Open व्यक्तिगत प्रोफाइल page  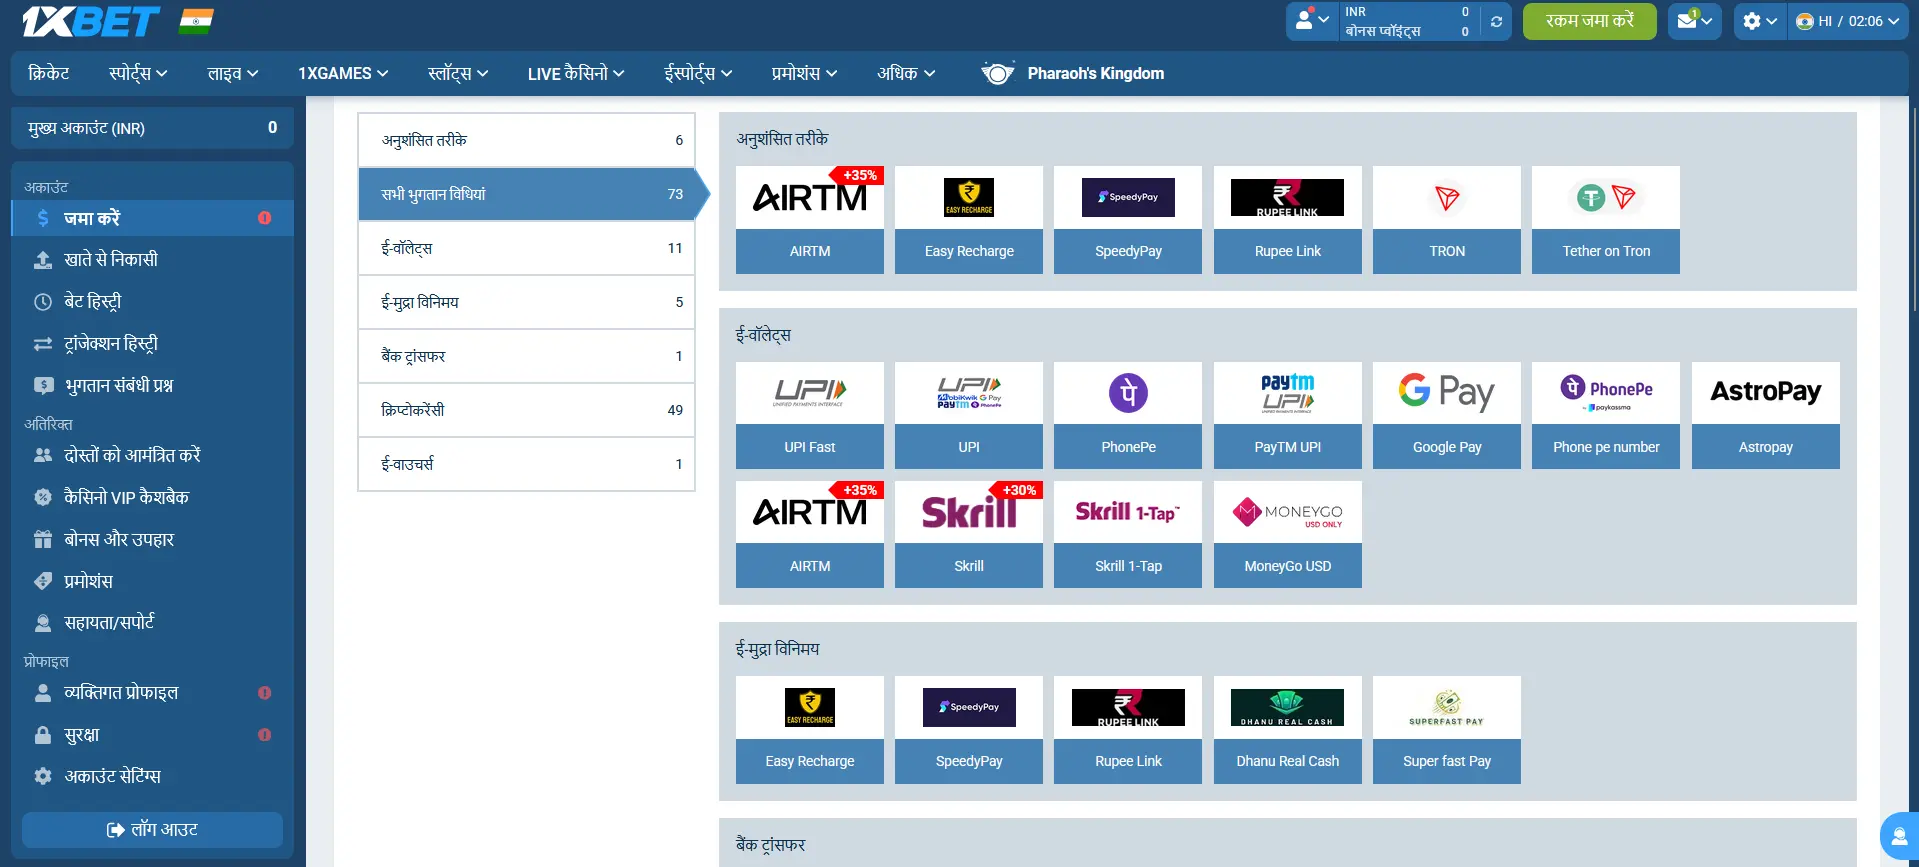121,693
